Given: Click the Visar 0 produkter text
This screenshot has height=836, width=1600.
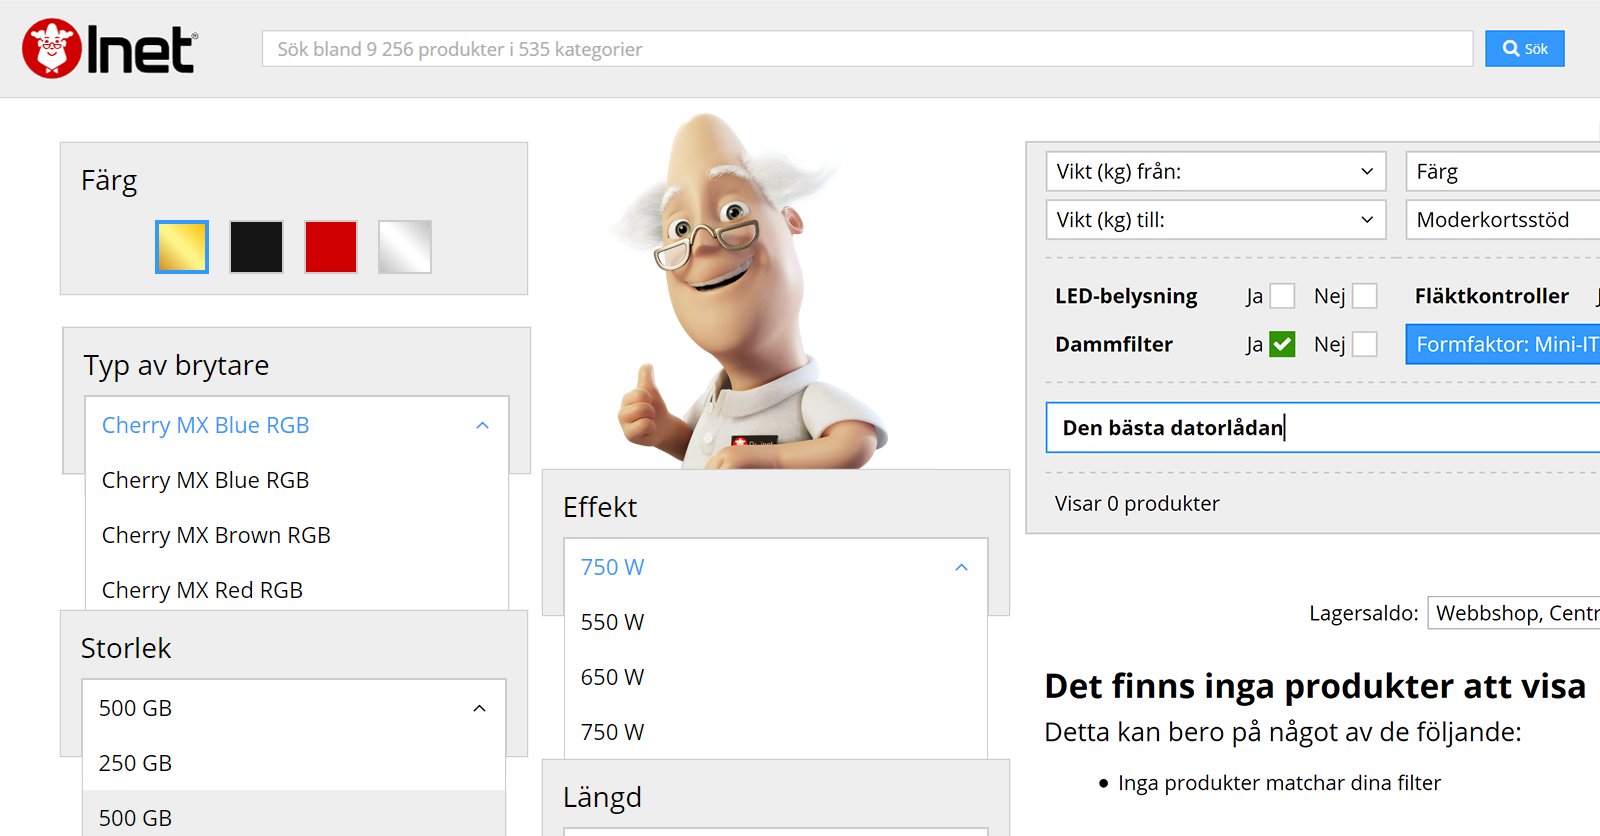Looking at the screenshot, I should (x=1137, y=503).
